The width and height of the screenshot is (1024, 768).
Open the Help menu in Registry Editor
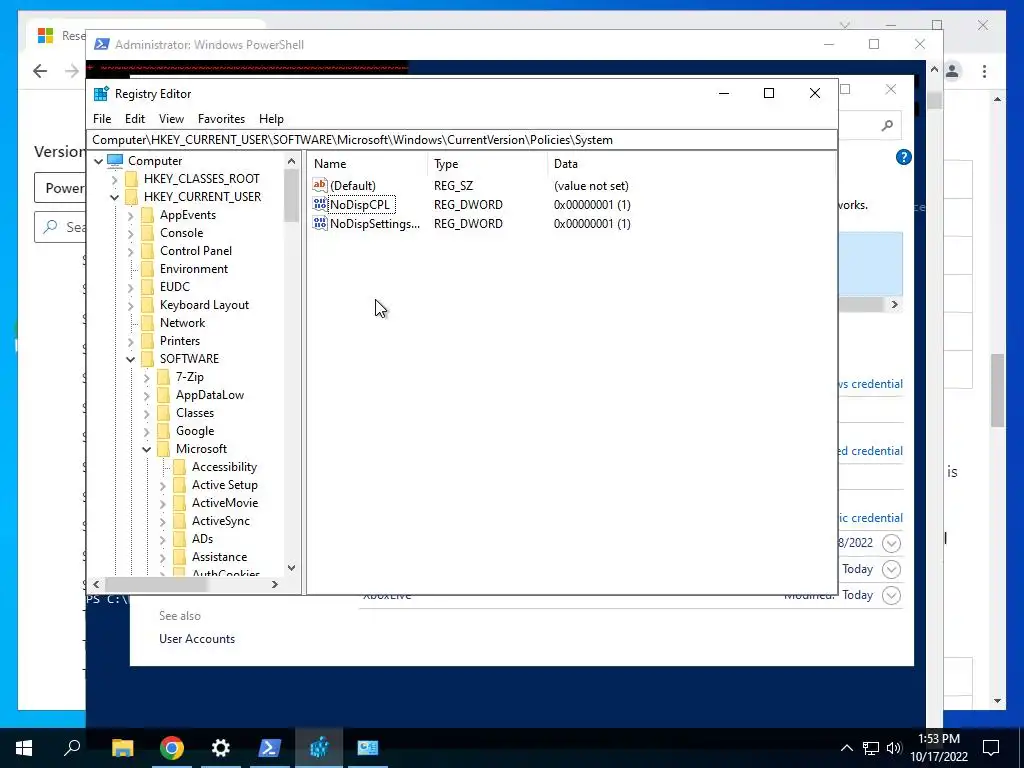click(271, 119)
